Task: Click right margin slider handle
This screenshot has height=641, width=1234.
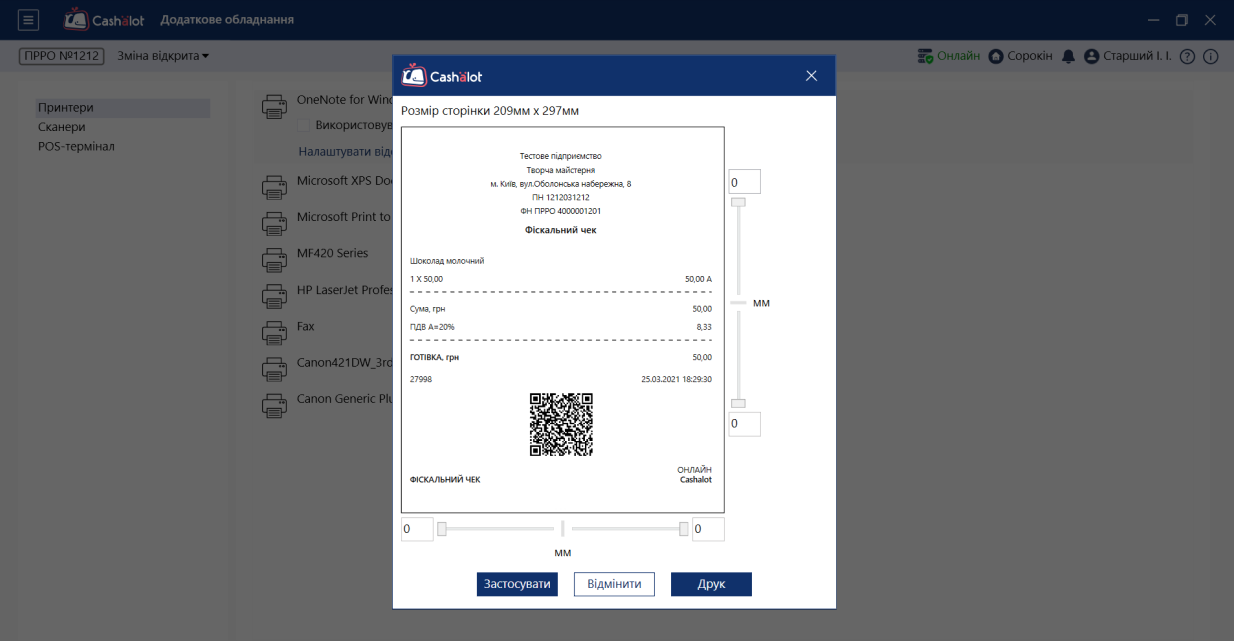Action: pos(684,529)
